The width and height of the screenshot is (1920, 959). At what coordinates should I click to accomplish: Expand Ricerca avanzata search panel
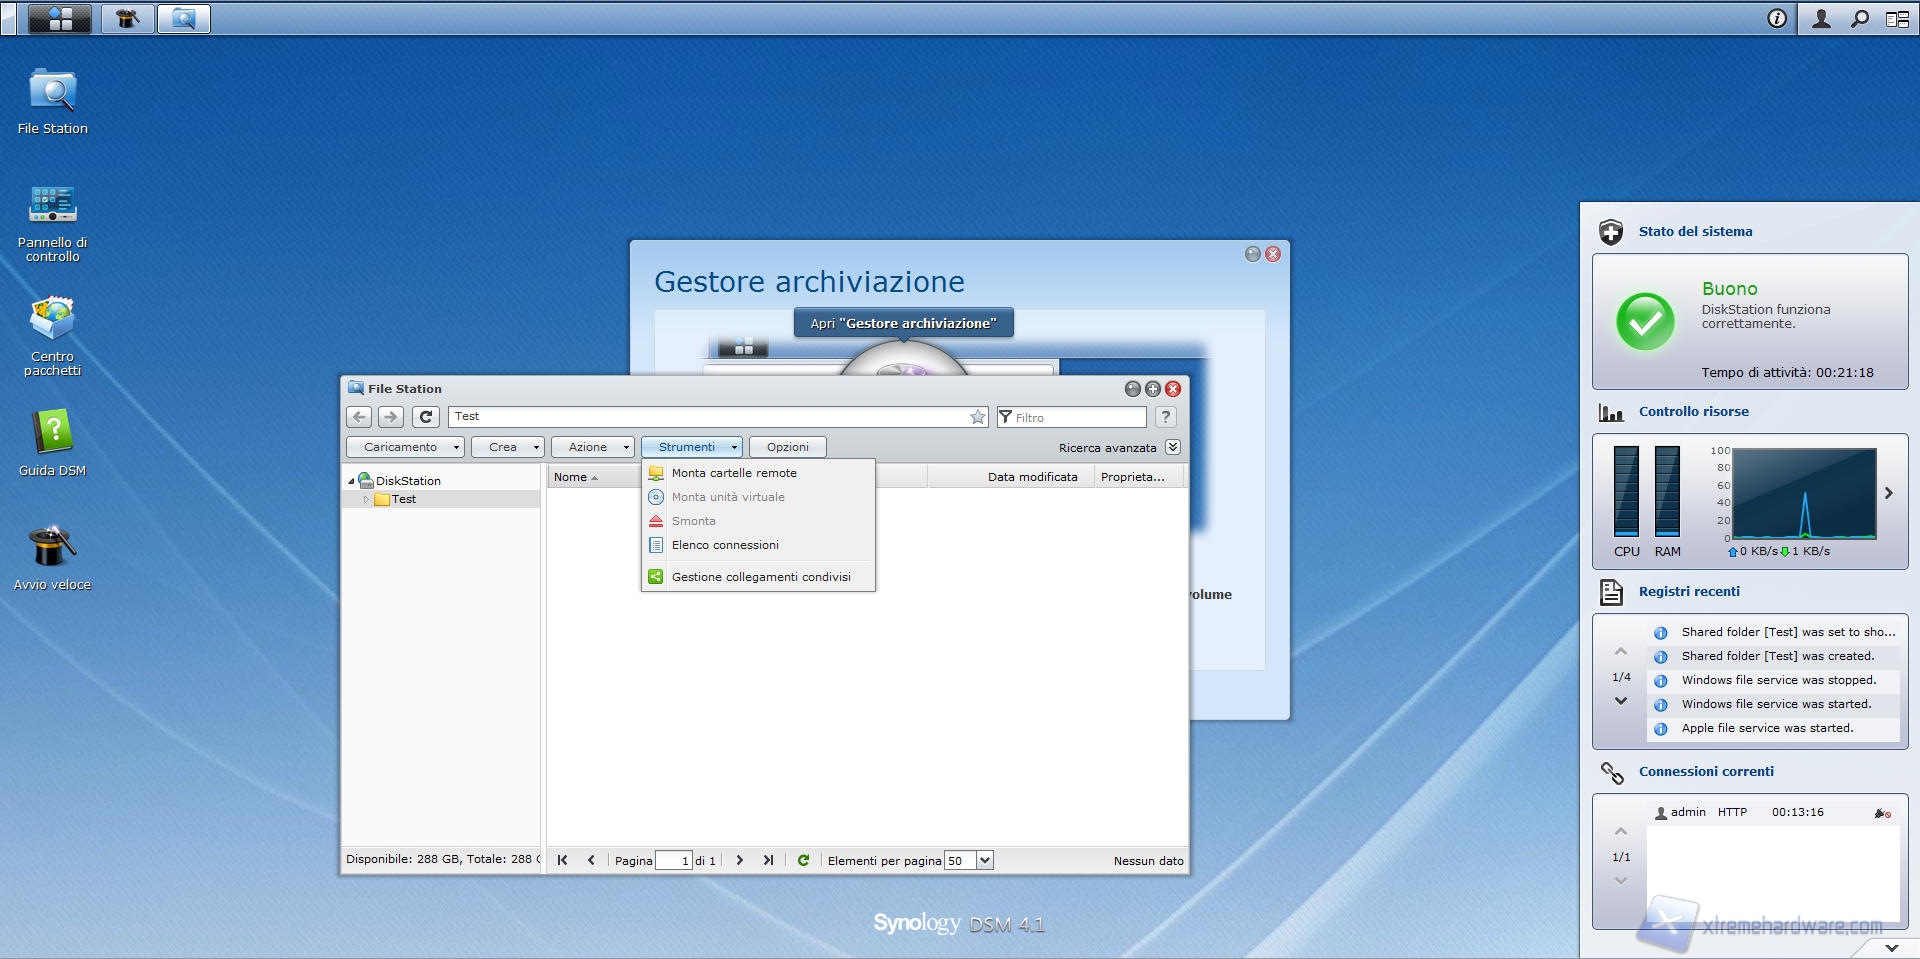tap(1173, 447)
